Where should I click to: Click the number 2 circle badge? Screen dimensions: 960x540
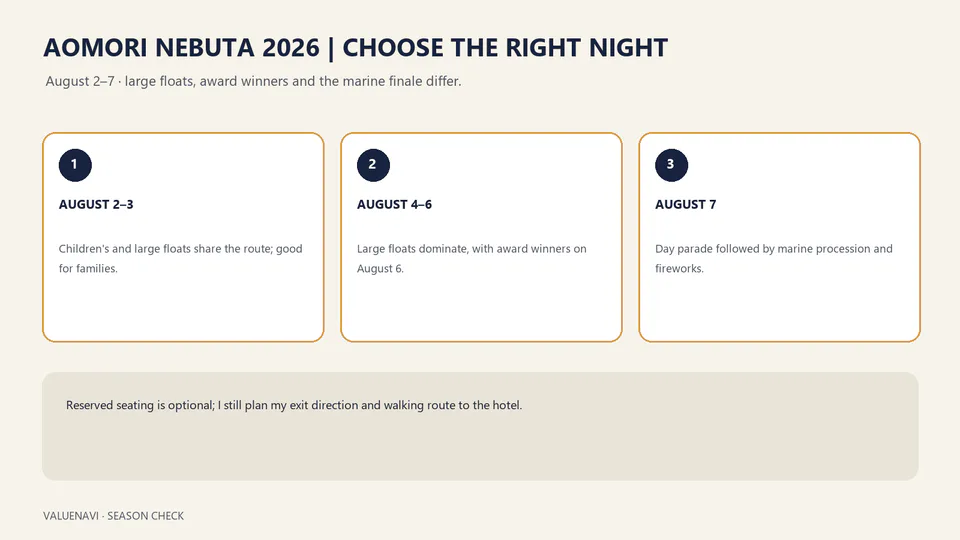tap(373, 165)
